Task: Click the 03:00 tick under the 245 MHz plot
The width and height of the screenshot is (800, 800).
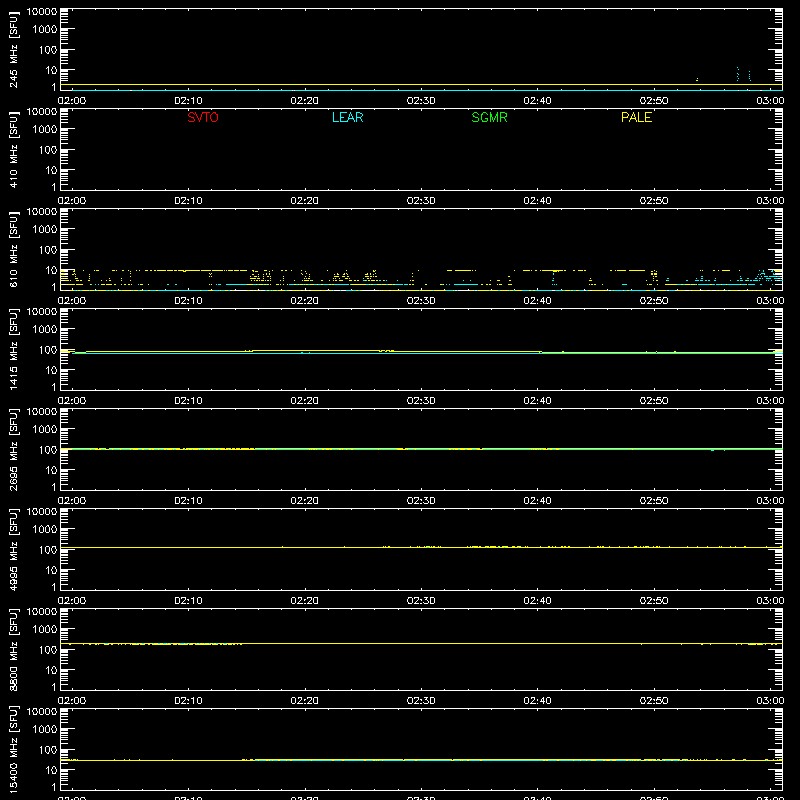Action: pos(770,101)
